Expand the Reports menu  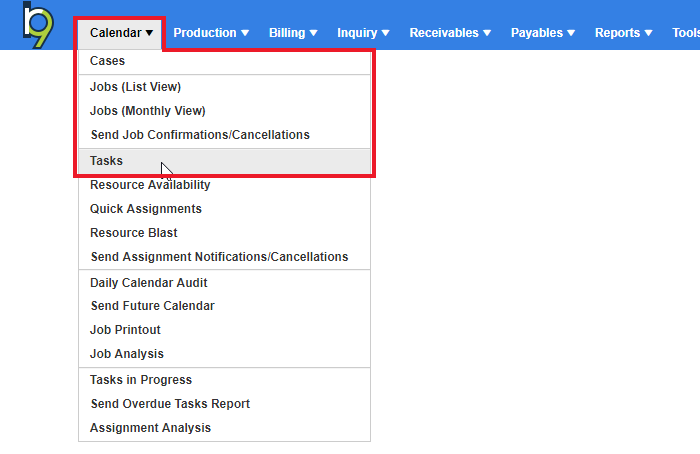(624, 33)
